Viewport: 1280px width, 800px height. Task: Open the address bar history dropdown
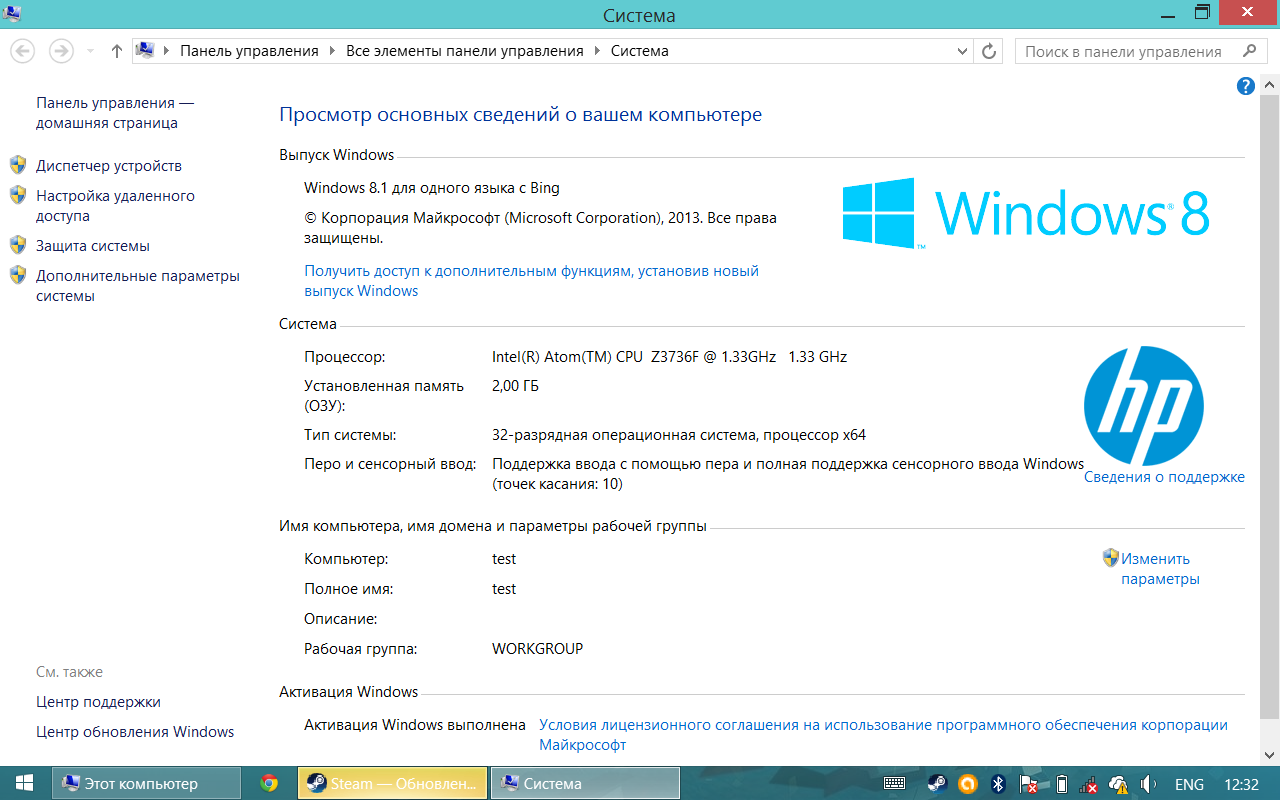click(962, 51)
